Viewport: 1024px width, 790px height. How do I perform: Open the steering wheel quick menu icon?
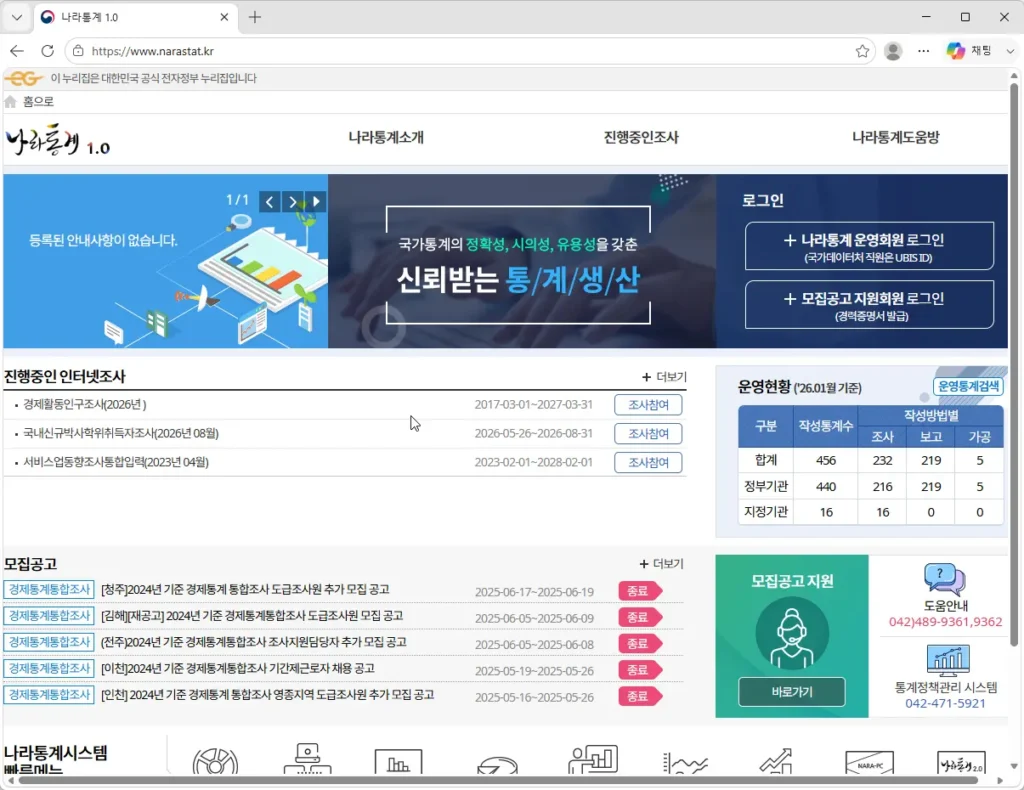216,761
